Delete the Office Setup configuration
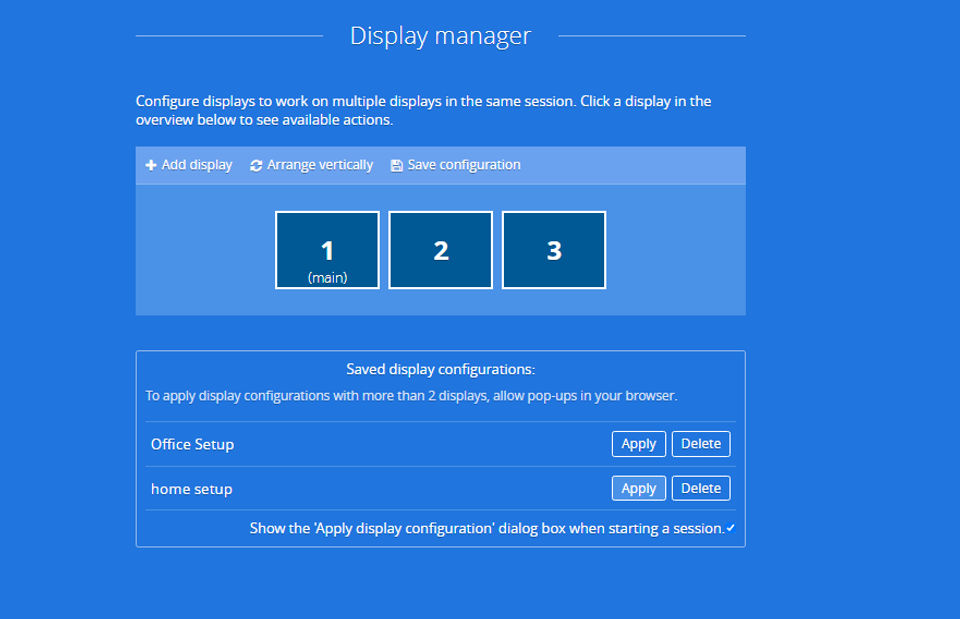The width and height of the screenshot is (960, 619). pos(701,444)
